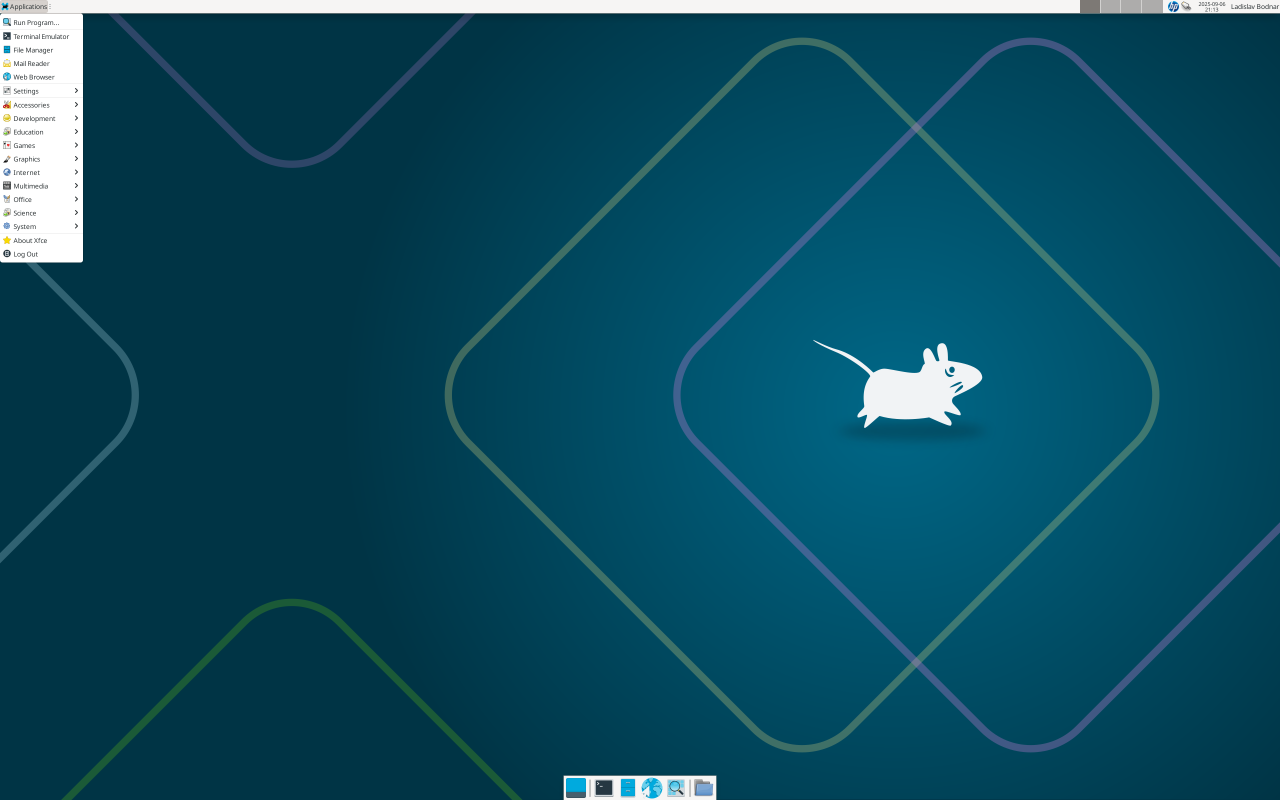1280x800 pixels.
Task: Choose Log Out at the menu bottom
Action: coord(41,254)
